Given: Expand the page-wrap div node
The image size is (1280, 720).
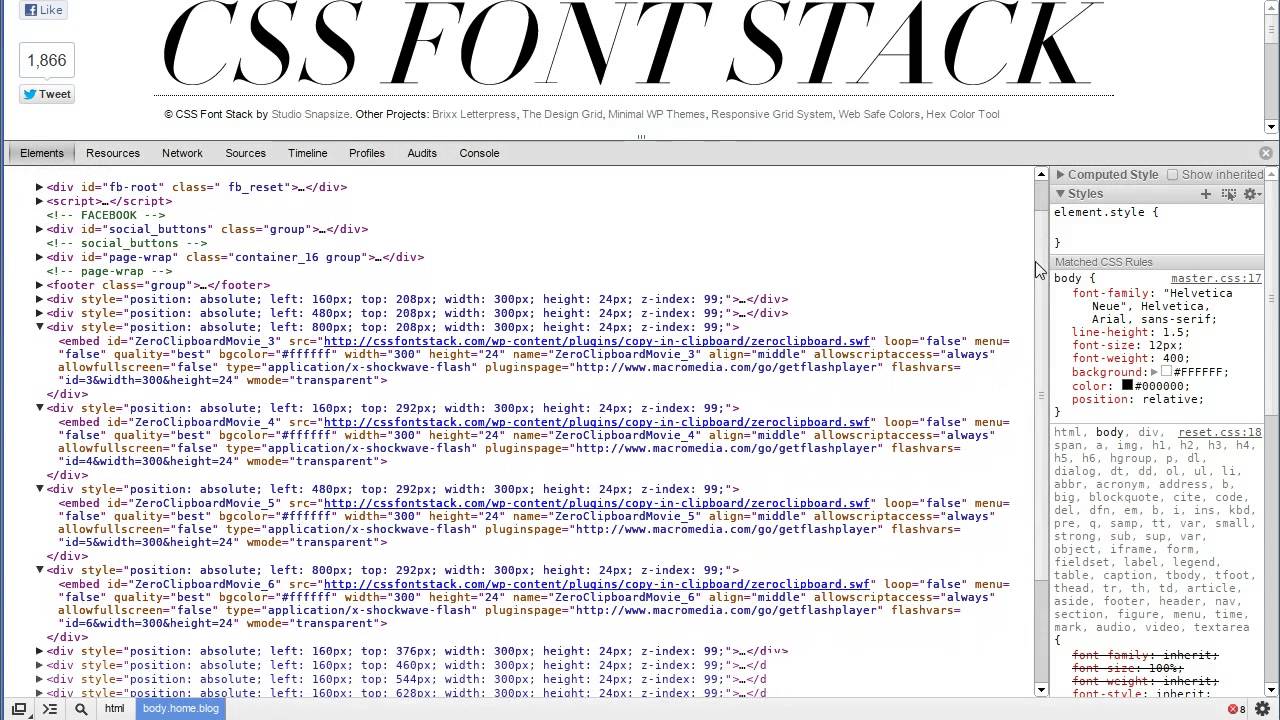Looking at the screenshot, I should [39, 257].
